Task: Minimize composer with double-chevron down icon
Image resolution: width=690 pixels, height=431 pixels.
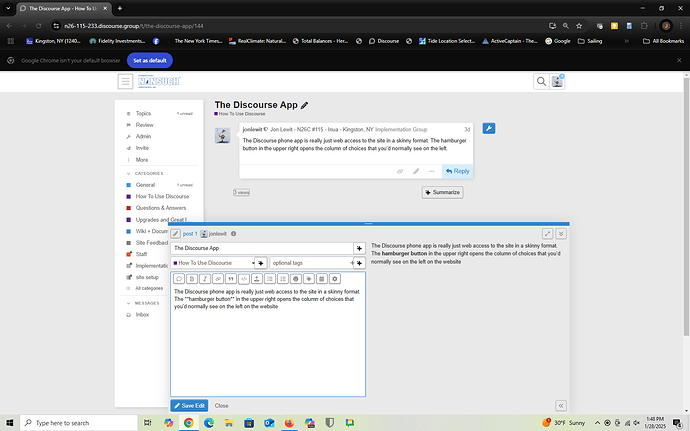Action: 561,234
